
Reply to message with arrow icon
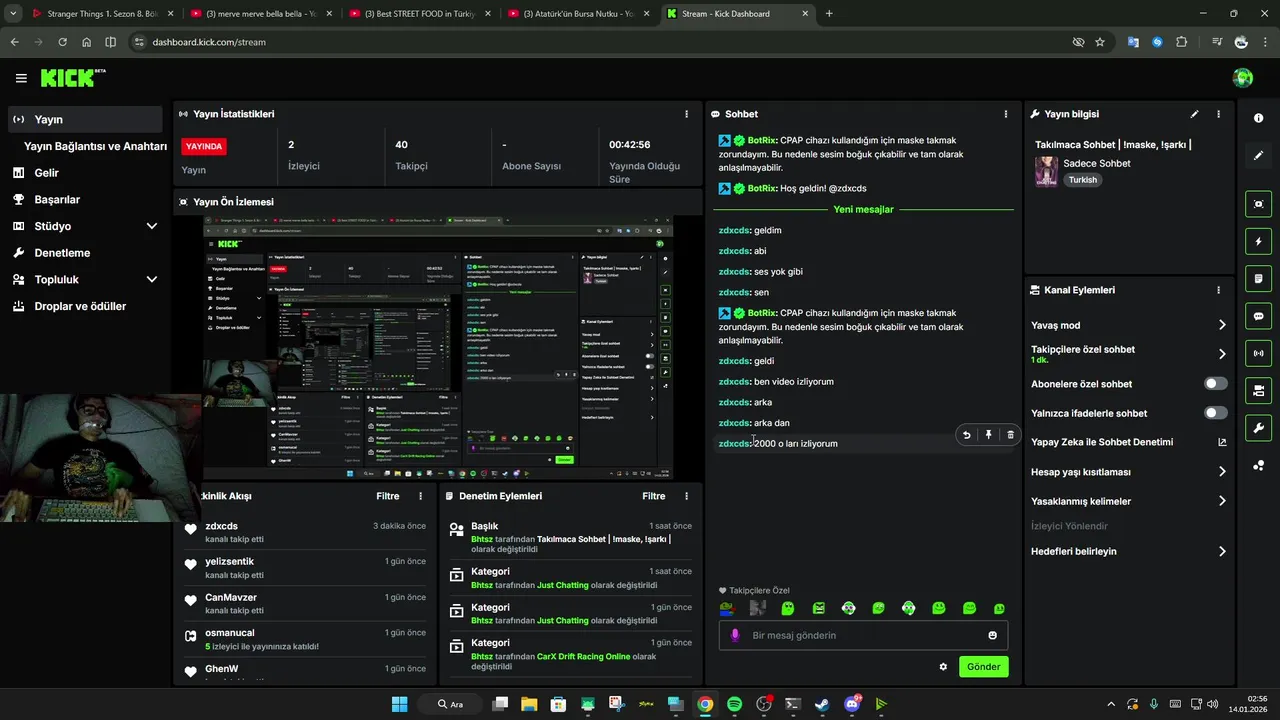point(966,435)
